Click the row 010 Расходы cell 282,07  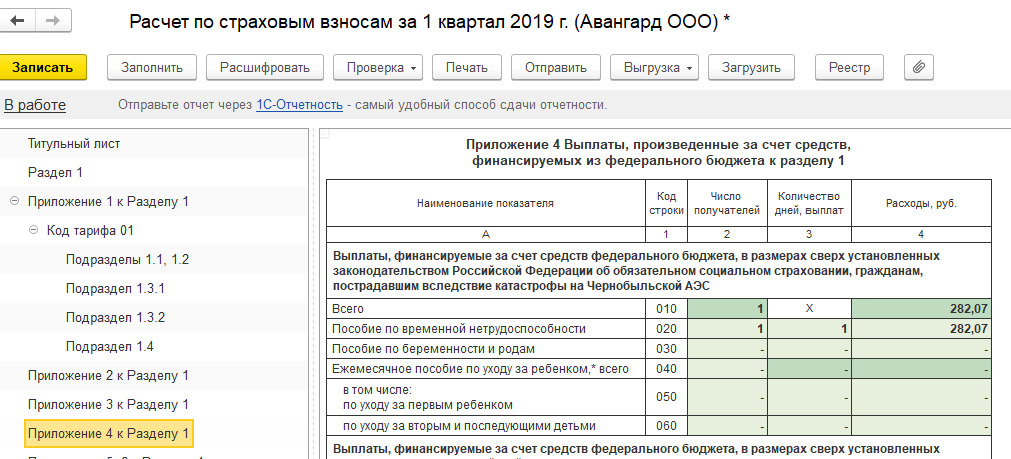(921, 309)
